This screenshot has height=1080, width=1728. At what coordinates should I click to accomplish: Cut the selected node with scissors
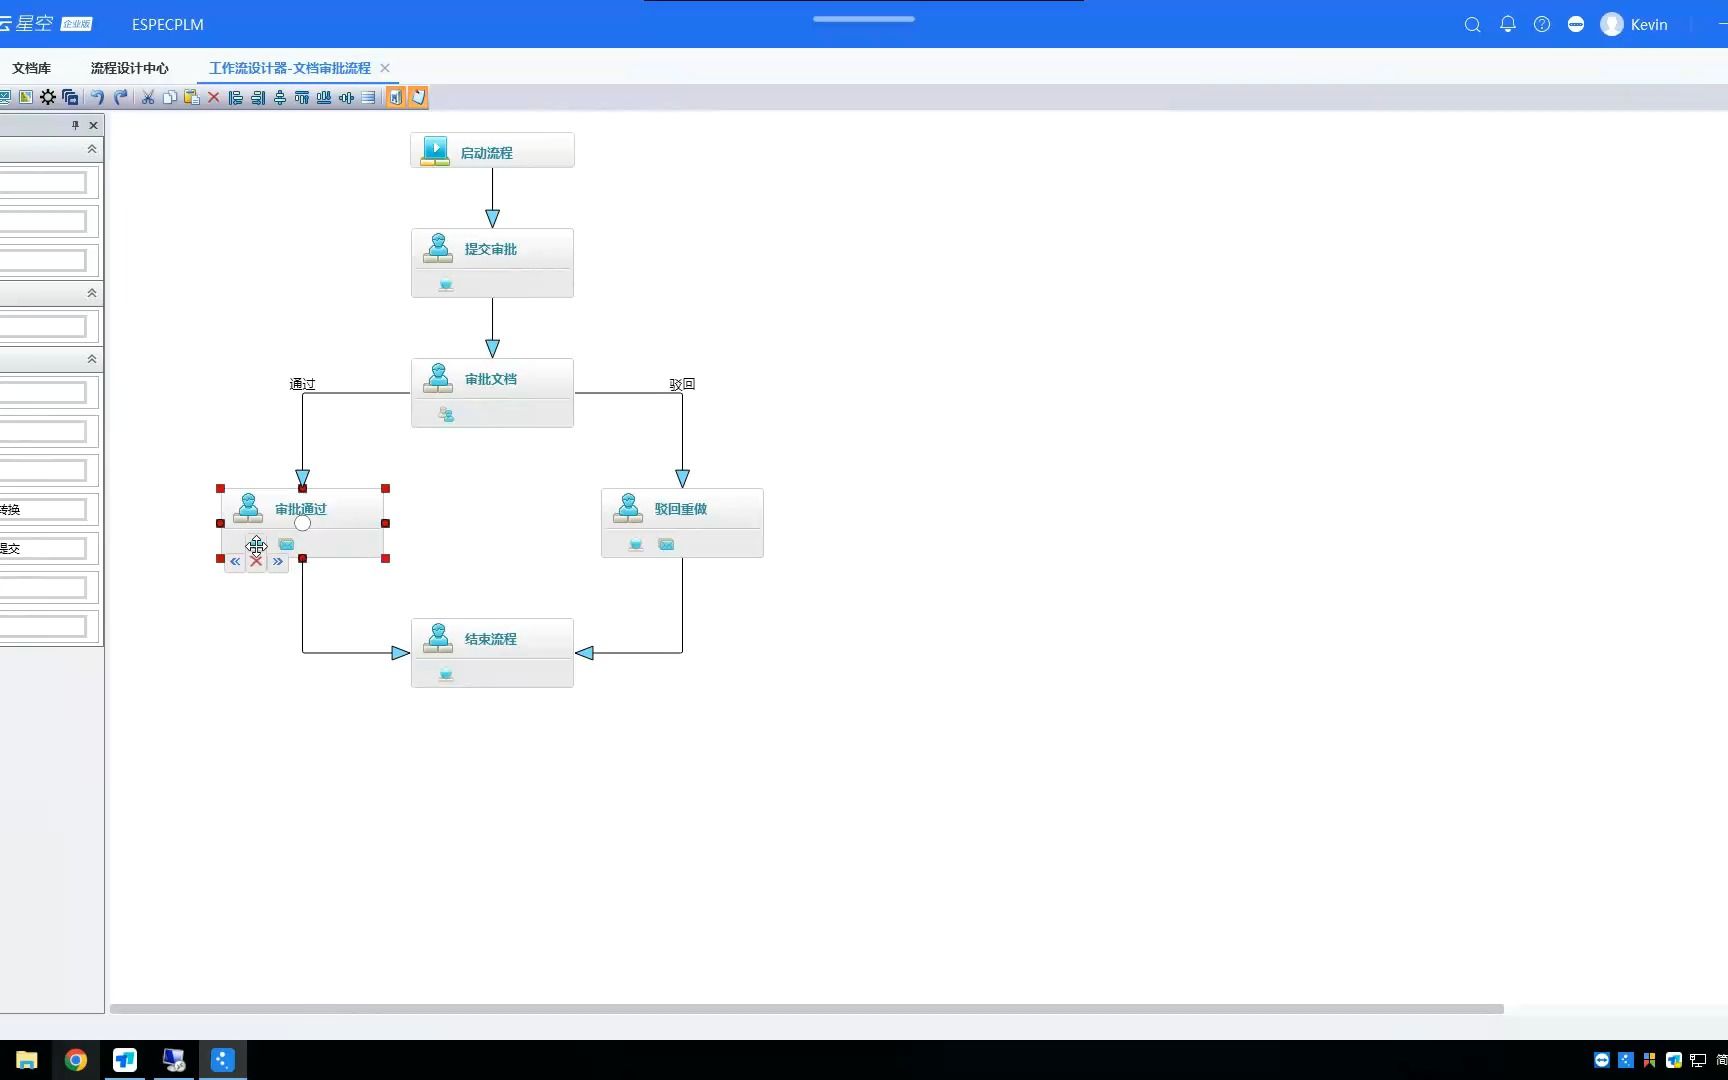(148, 97)
